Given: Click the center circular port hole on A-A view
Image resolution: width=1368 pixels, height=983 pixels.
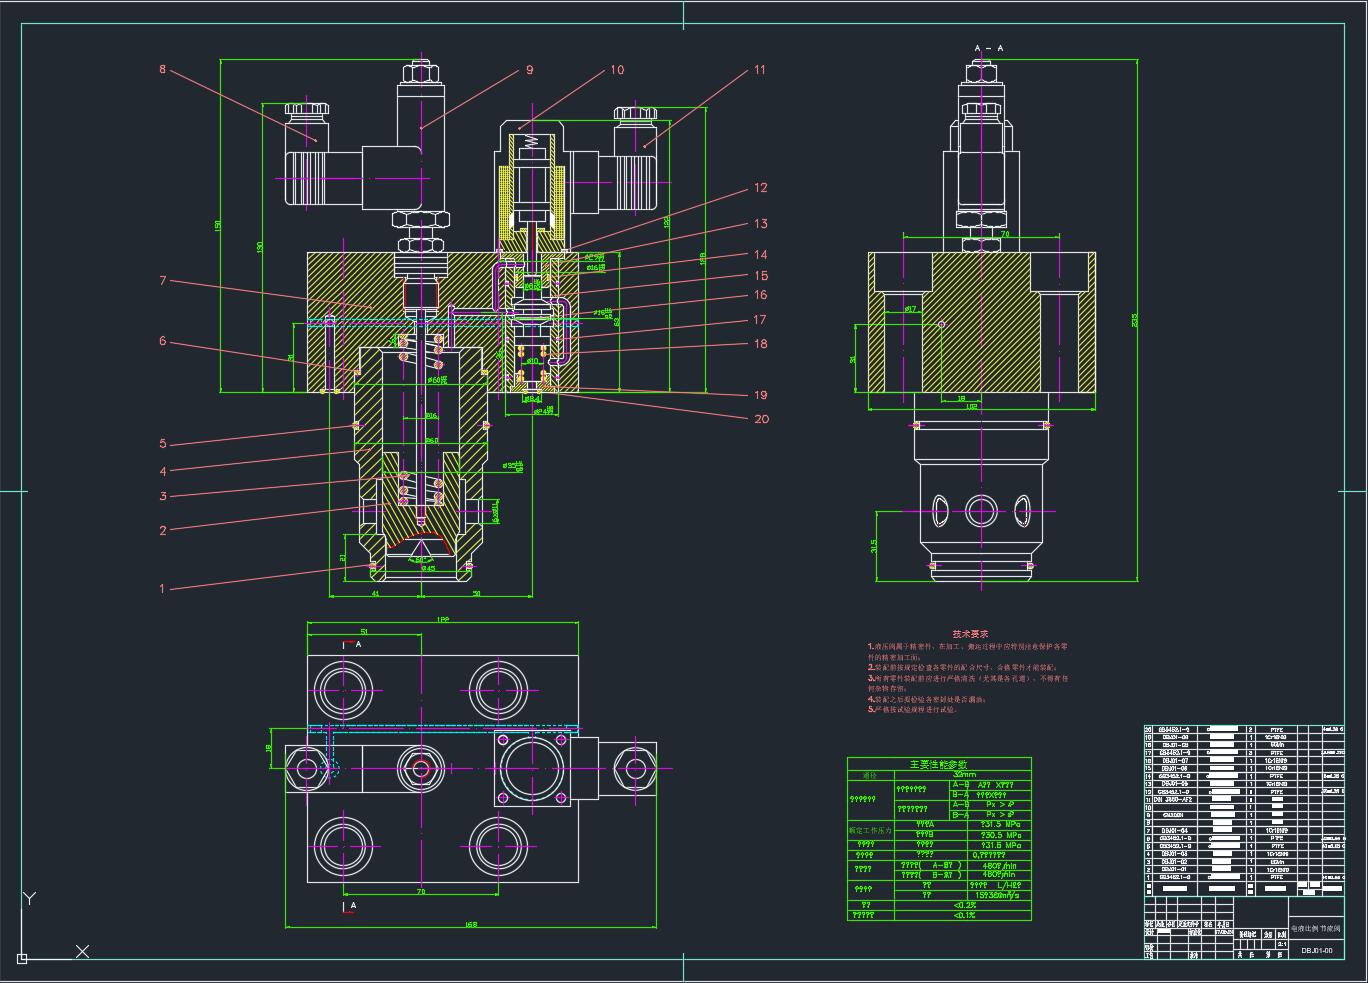Looking at the screenshot, I should (980, 510).
